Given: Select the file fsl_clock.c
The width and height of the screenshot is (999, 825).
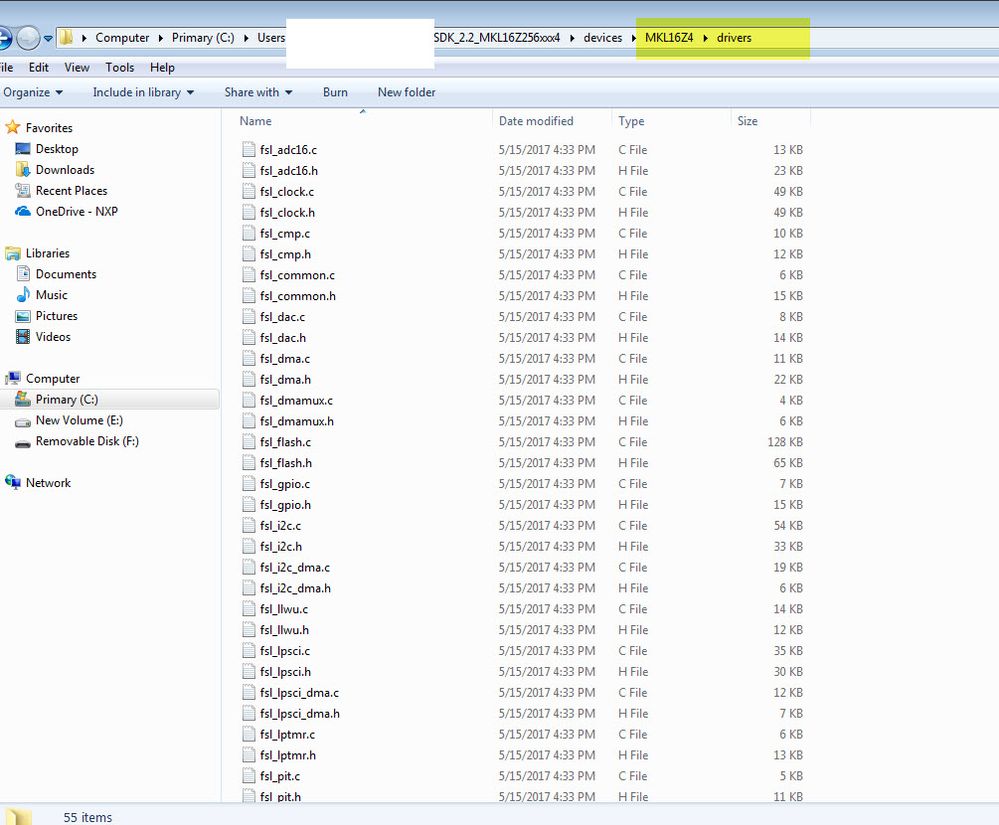Looking at the screenshot, I should point(287,192).
